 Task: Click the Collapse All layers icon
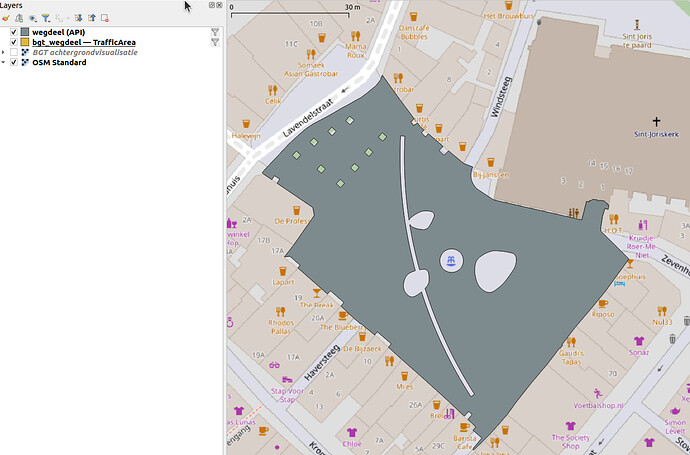(91, 18)
